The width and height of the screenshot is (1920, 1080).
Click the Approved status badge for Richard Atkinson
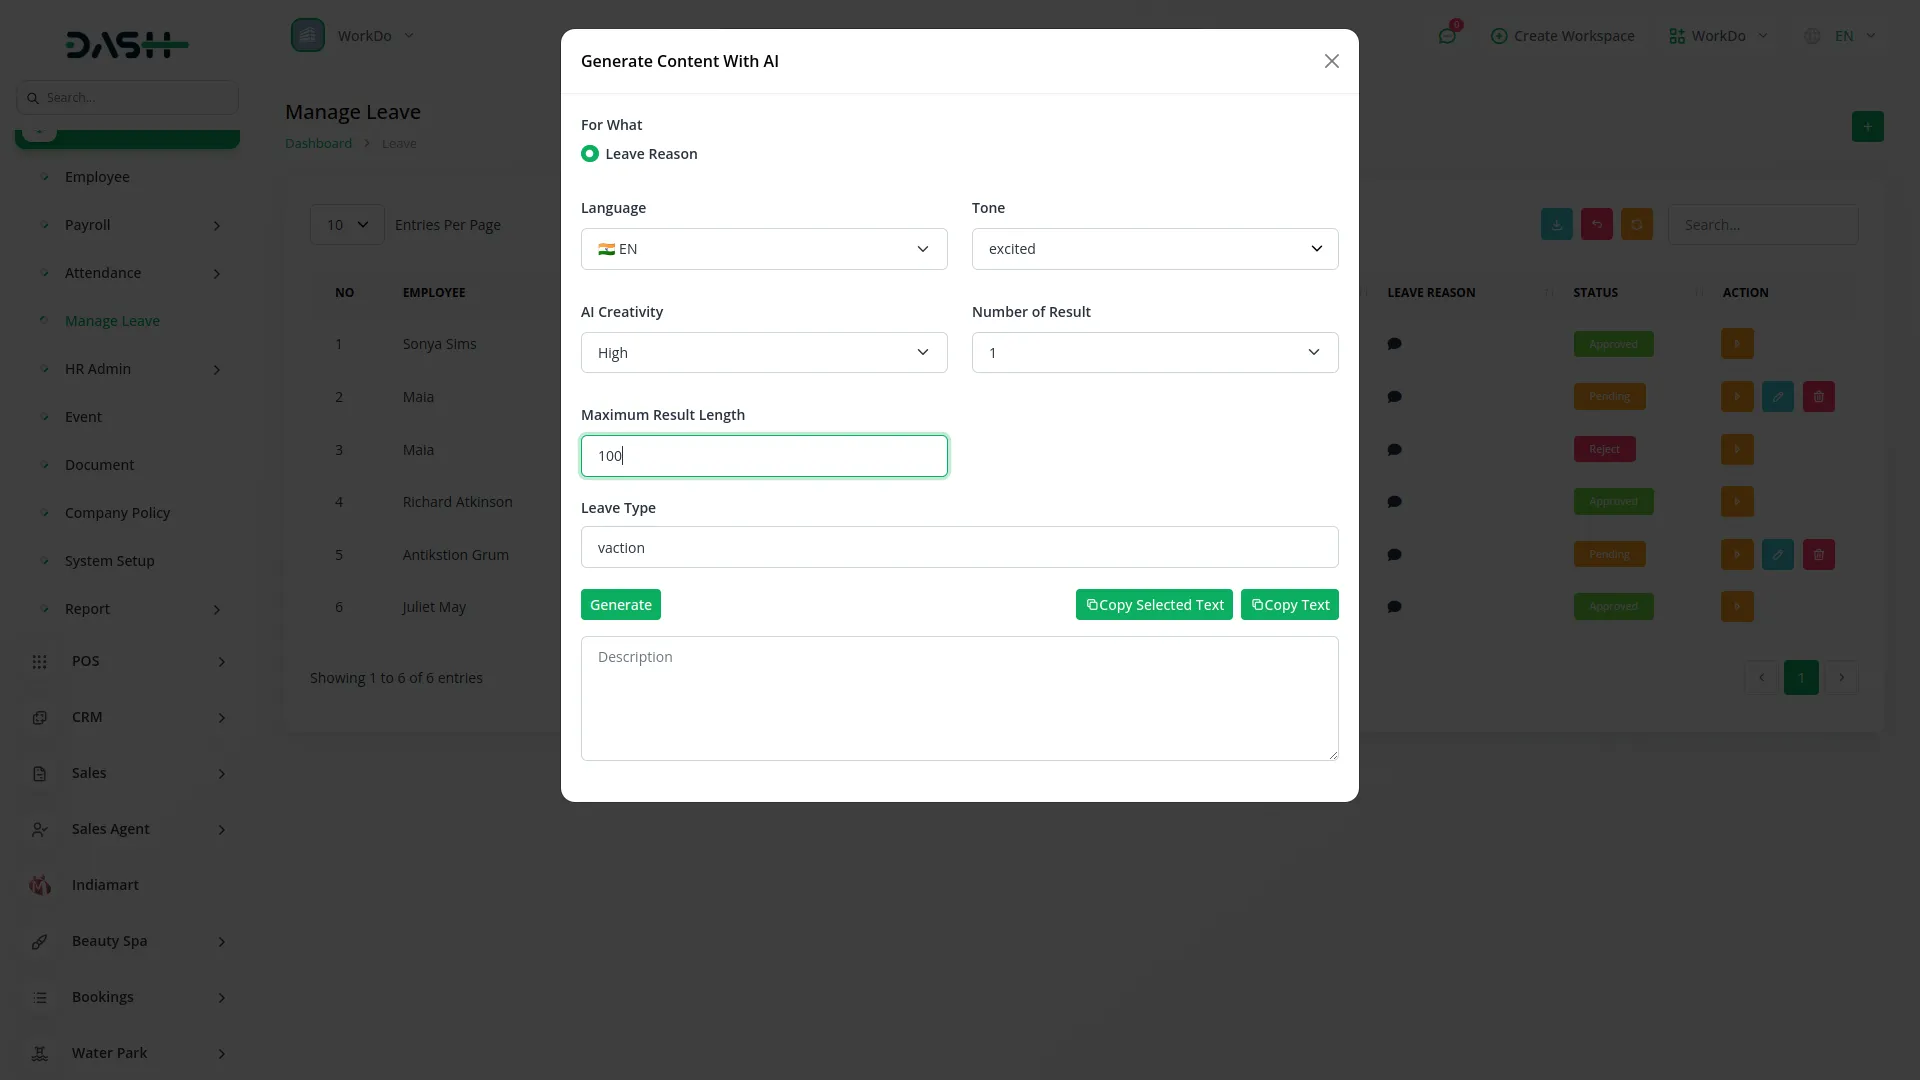point(1612,501)
